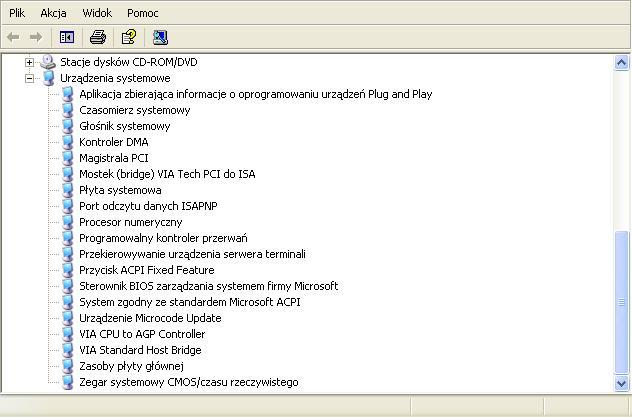Click the CD-ROM drive category icon
Screen dimensions: 632x417
(48, 62)
